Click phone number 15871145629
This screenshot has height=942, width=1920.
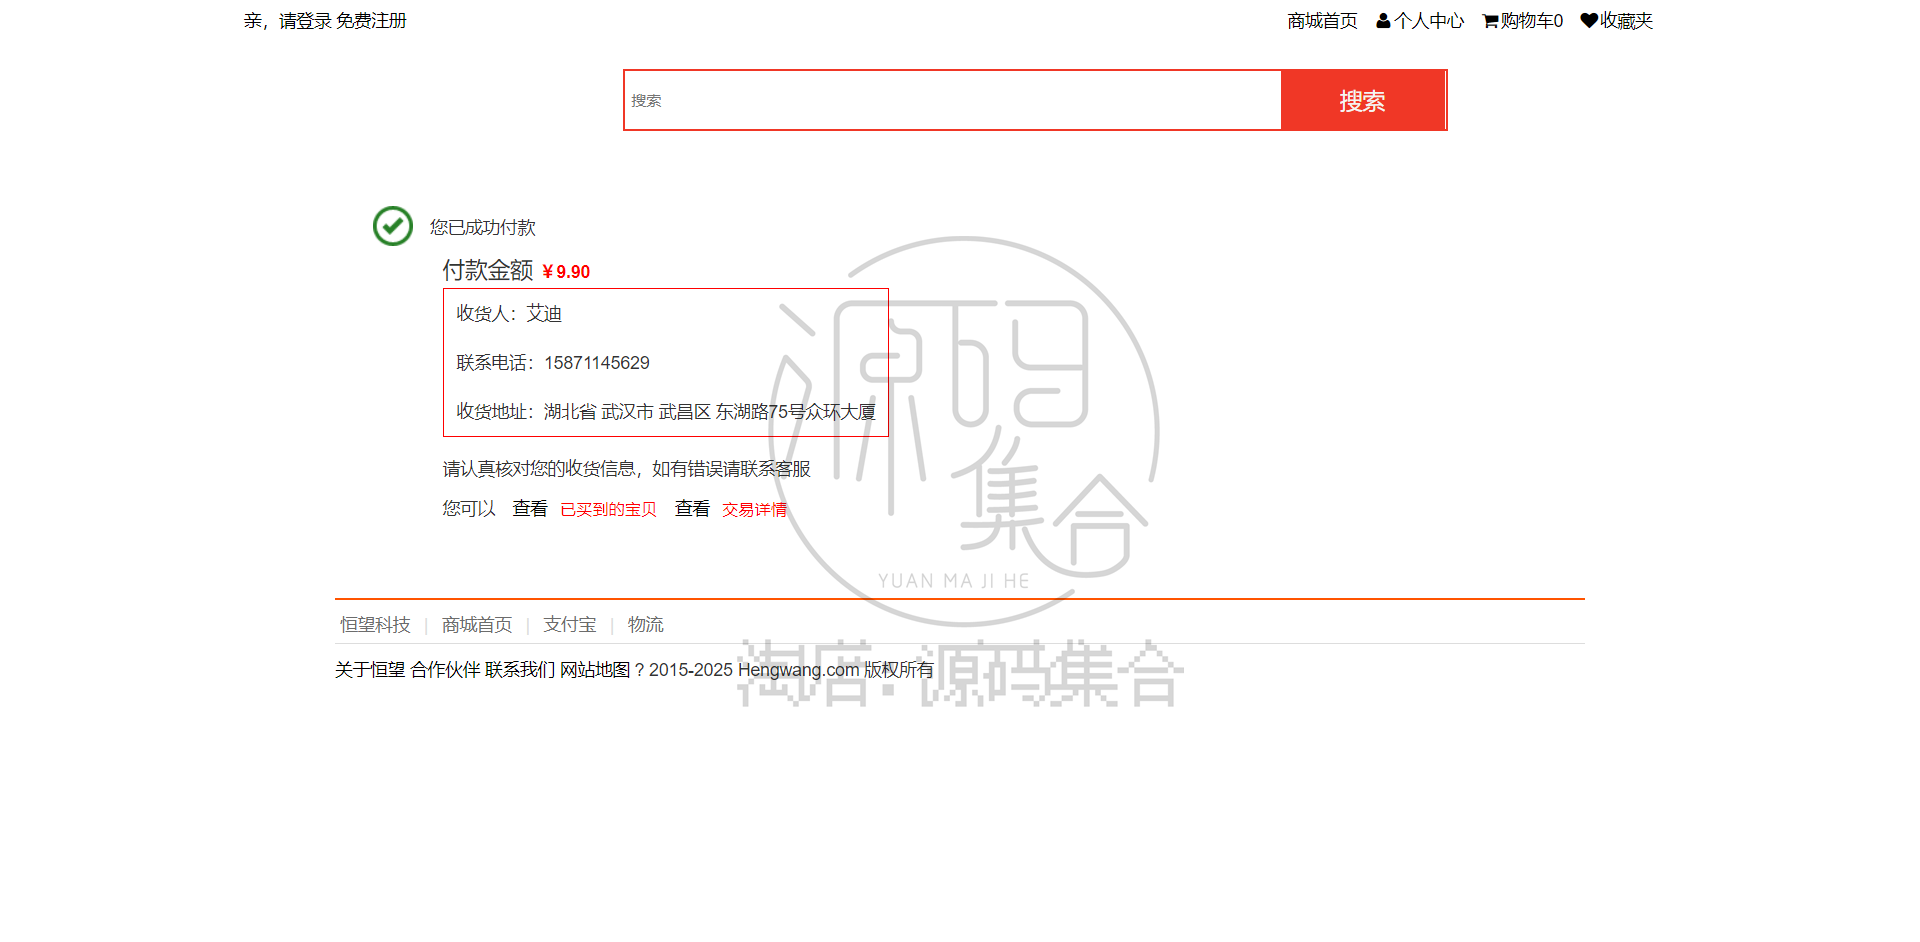597,363
